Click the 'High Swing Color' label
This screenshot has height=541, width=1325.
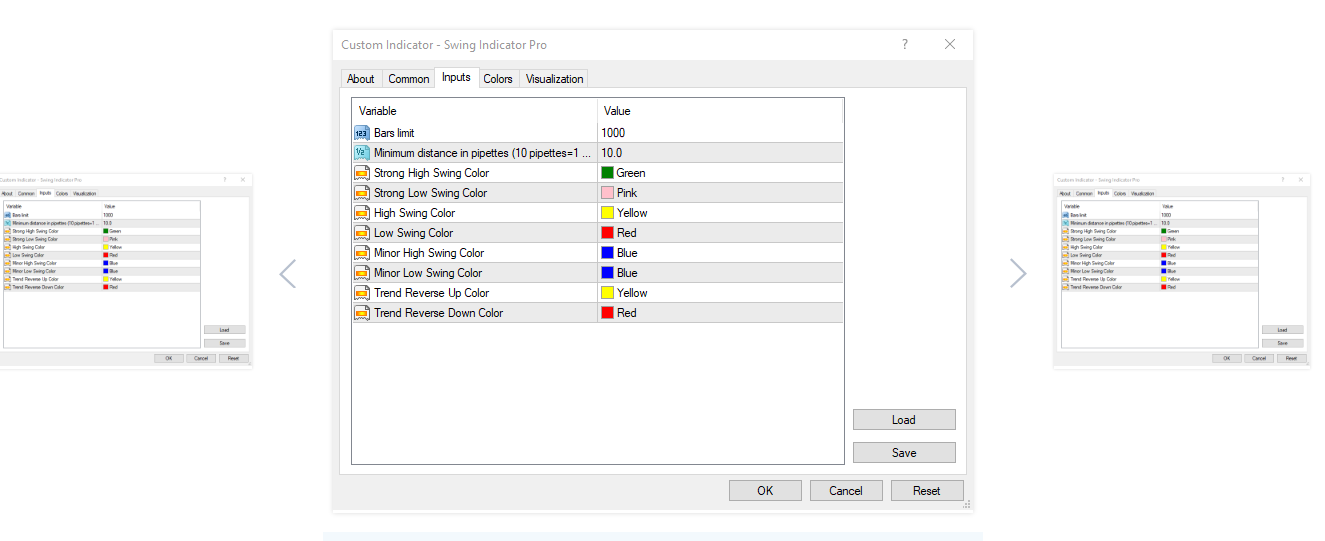[x=414, y=213]
